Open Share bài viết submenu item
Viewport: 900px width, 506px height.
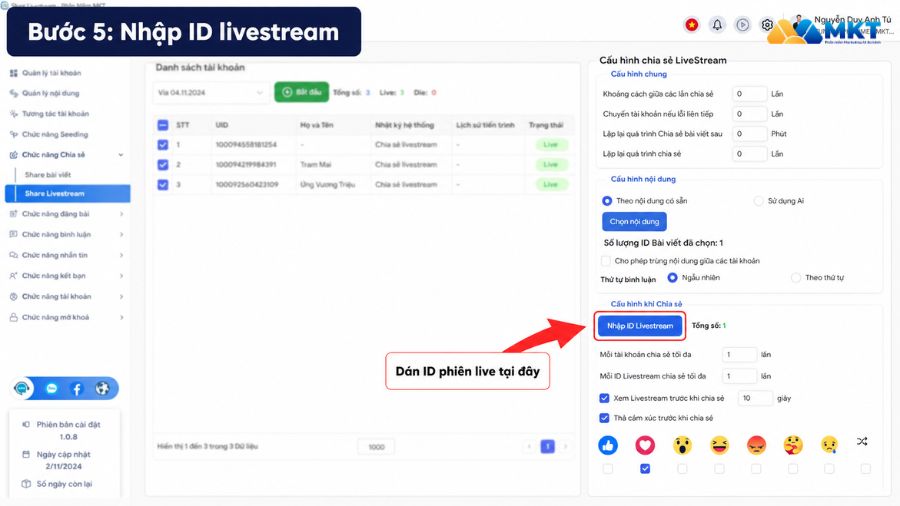tap(48, 174)
